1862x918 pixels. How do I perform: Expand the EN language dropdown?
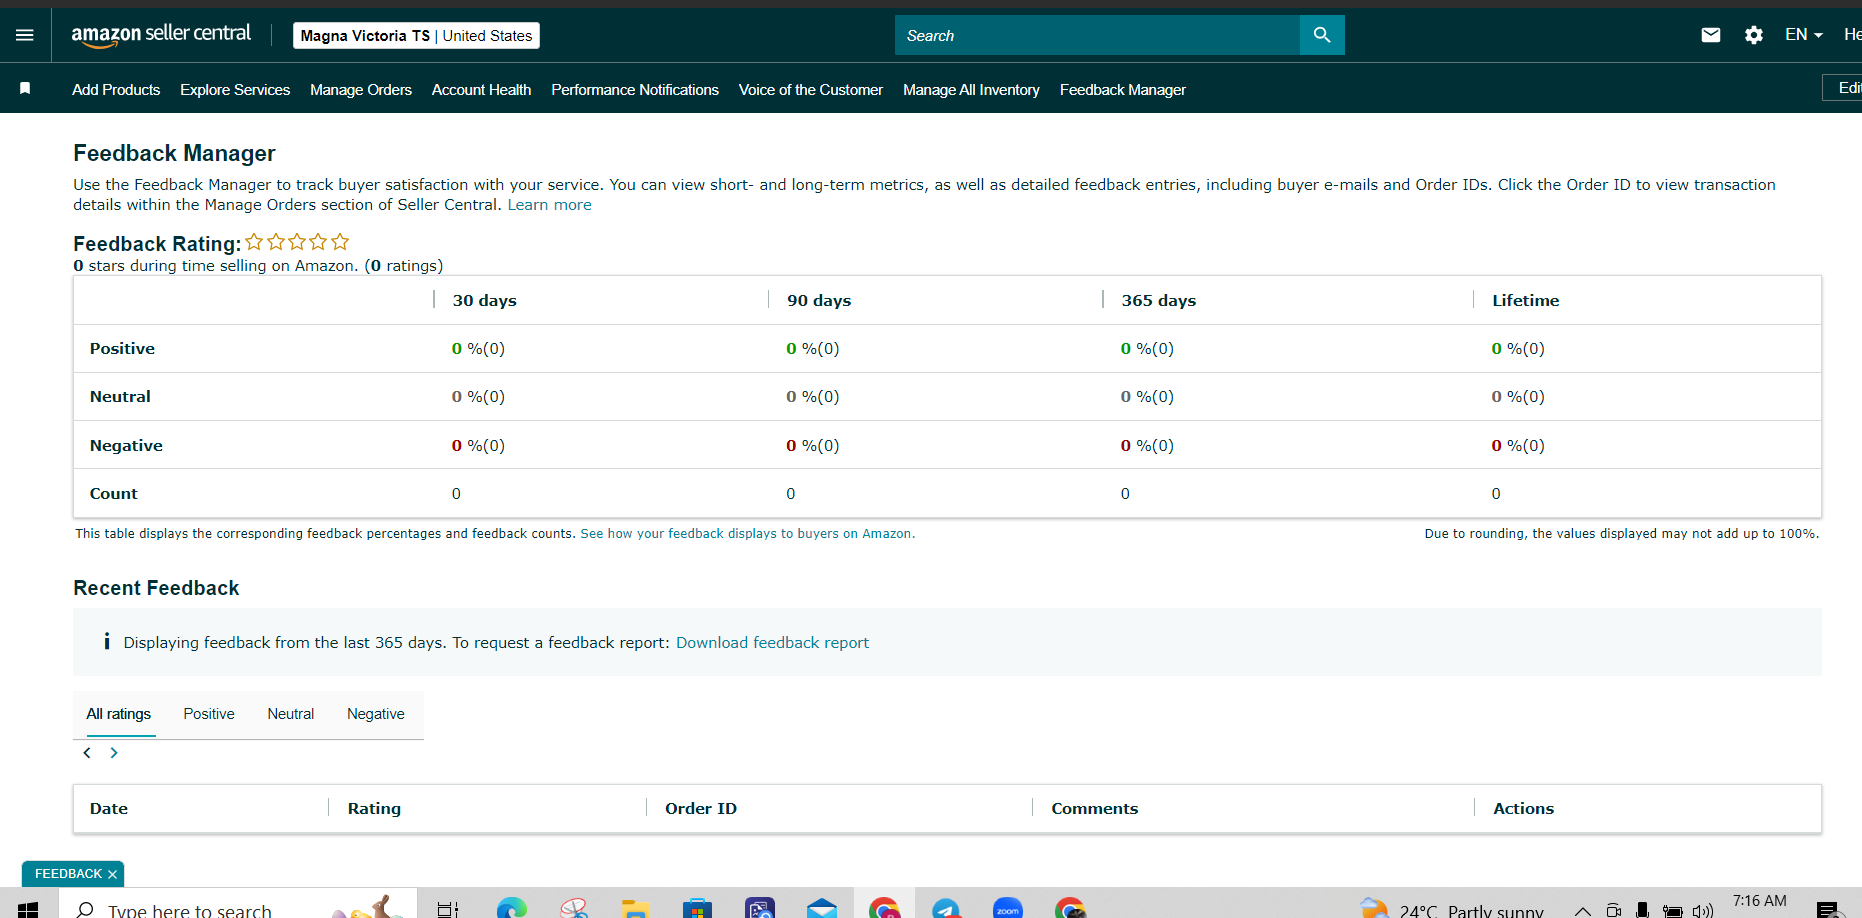tap(1804, 35)
